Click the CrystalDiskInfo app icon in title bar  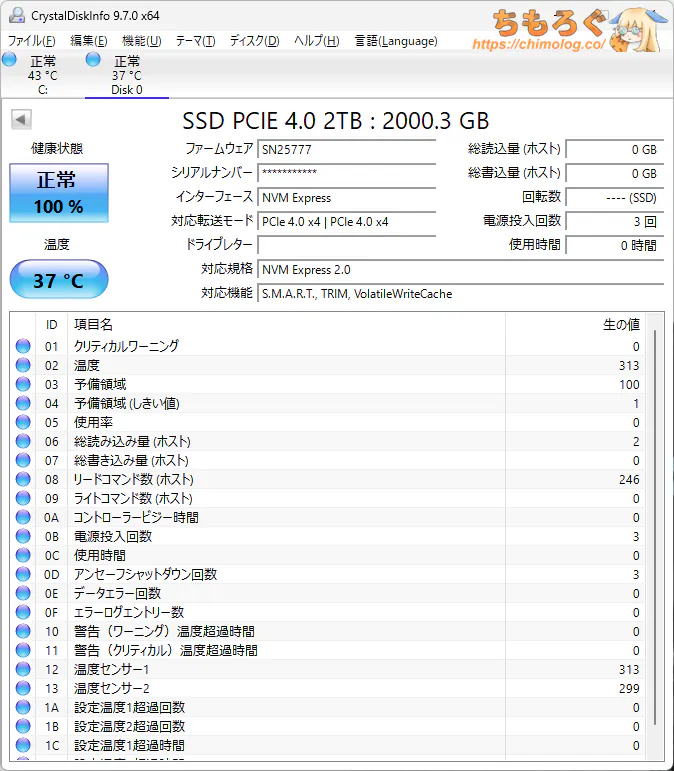tap(16, 15)
